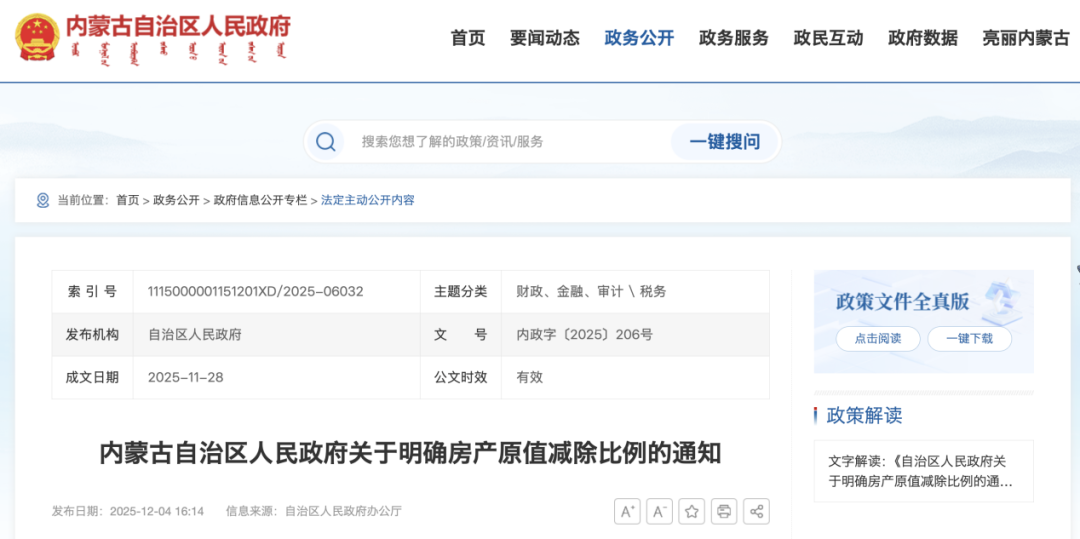Click the increase font size A+ icon
The height and width of the screenshot is (539, 1080).
pyautogui.click(x=627, y=511)
